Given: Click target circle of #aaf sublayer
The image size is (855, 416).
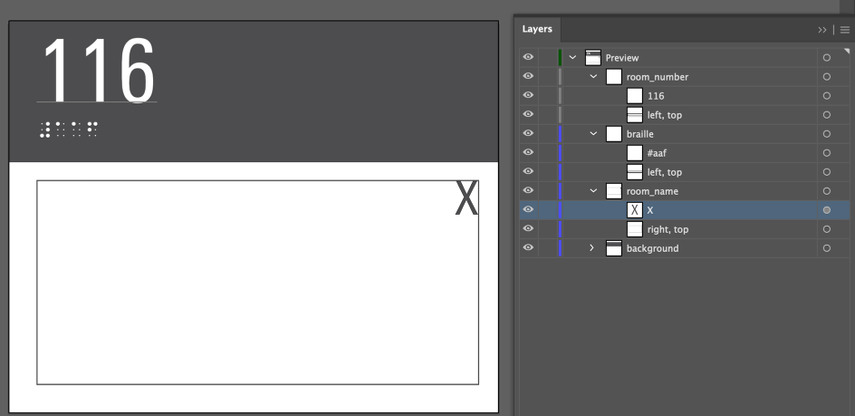Looking at the screenshot, I should 827,153.
